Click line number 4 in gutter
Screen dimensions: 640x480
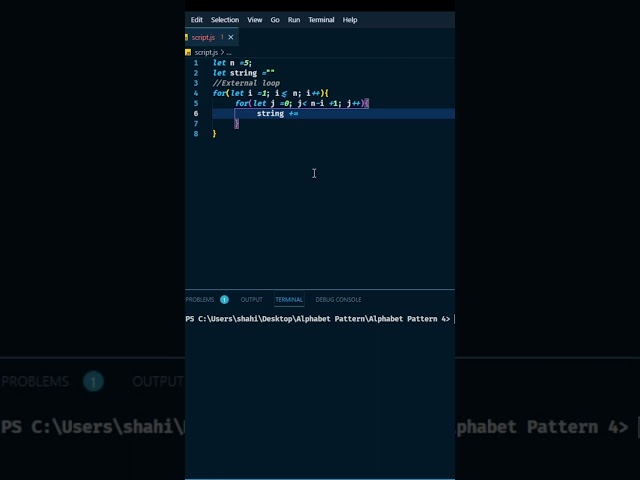[196, 93]
